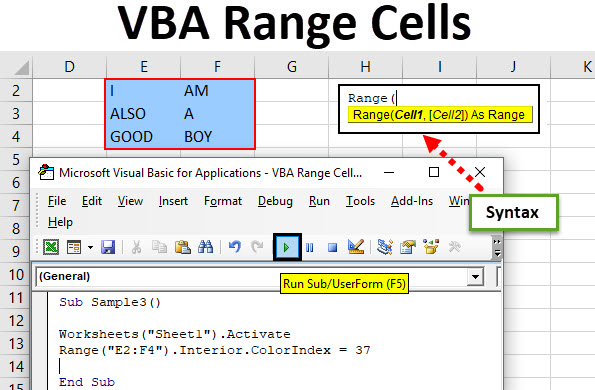The image size is (595, 390).
Task: Open the Insert UserForm dropdown arrow
Action: click(x=90, y=247)
